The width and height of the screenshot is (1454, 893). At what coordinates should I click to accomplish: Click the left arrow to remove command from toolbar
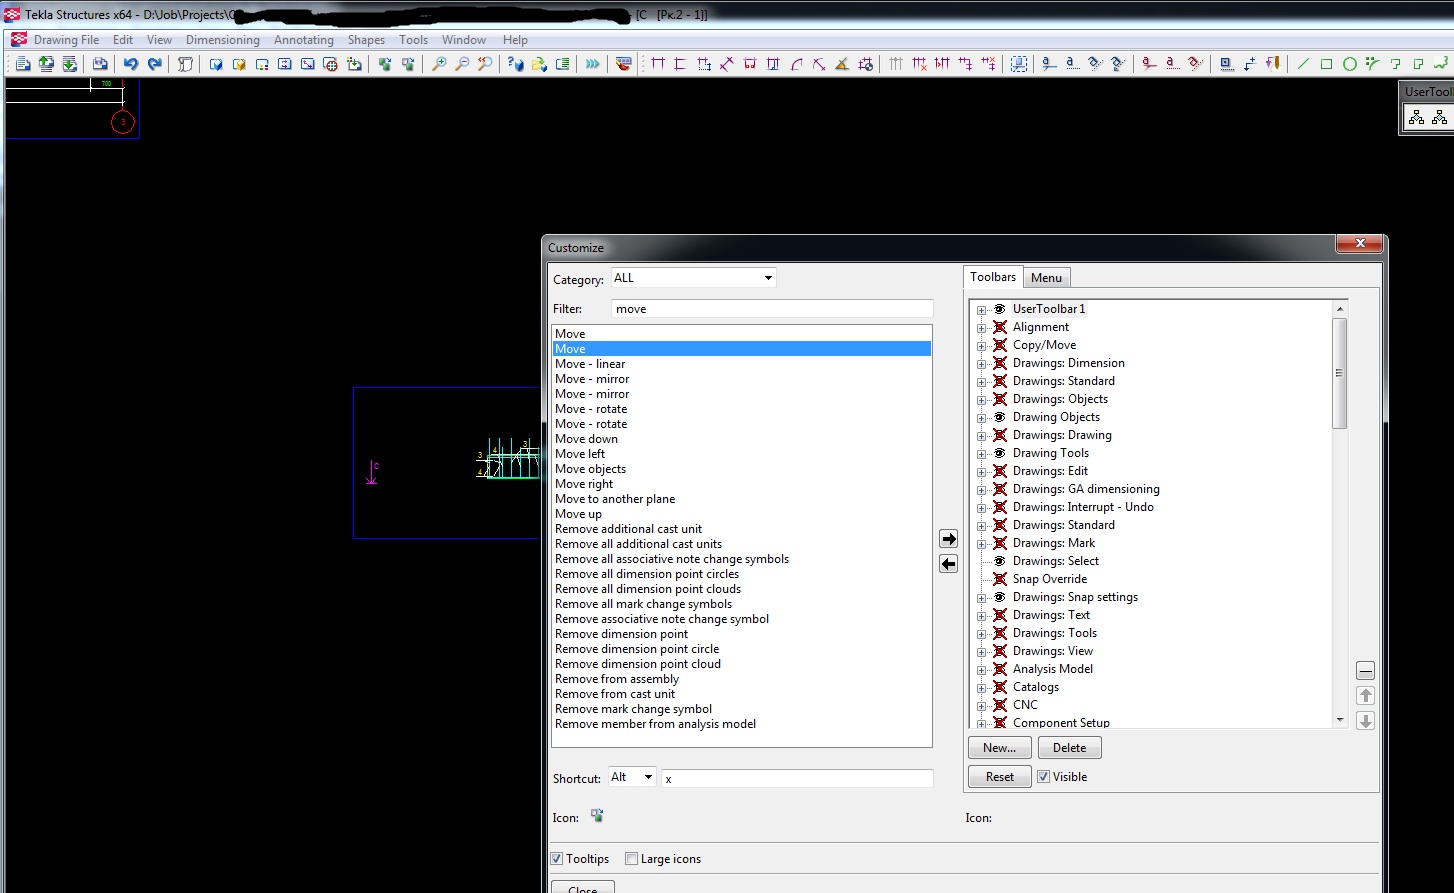[x=948, y=564]
